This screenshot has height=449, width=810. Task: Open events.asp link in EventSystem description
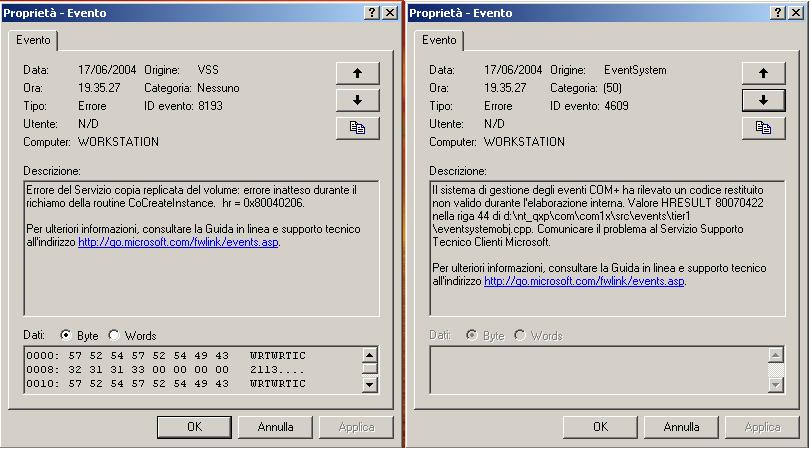584,281
